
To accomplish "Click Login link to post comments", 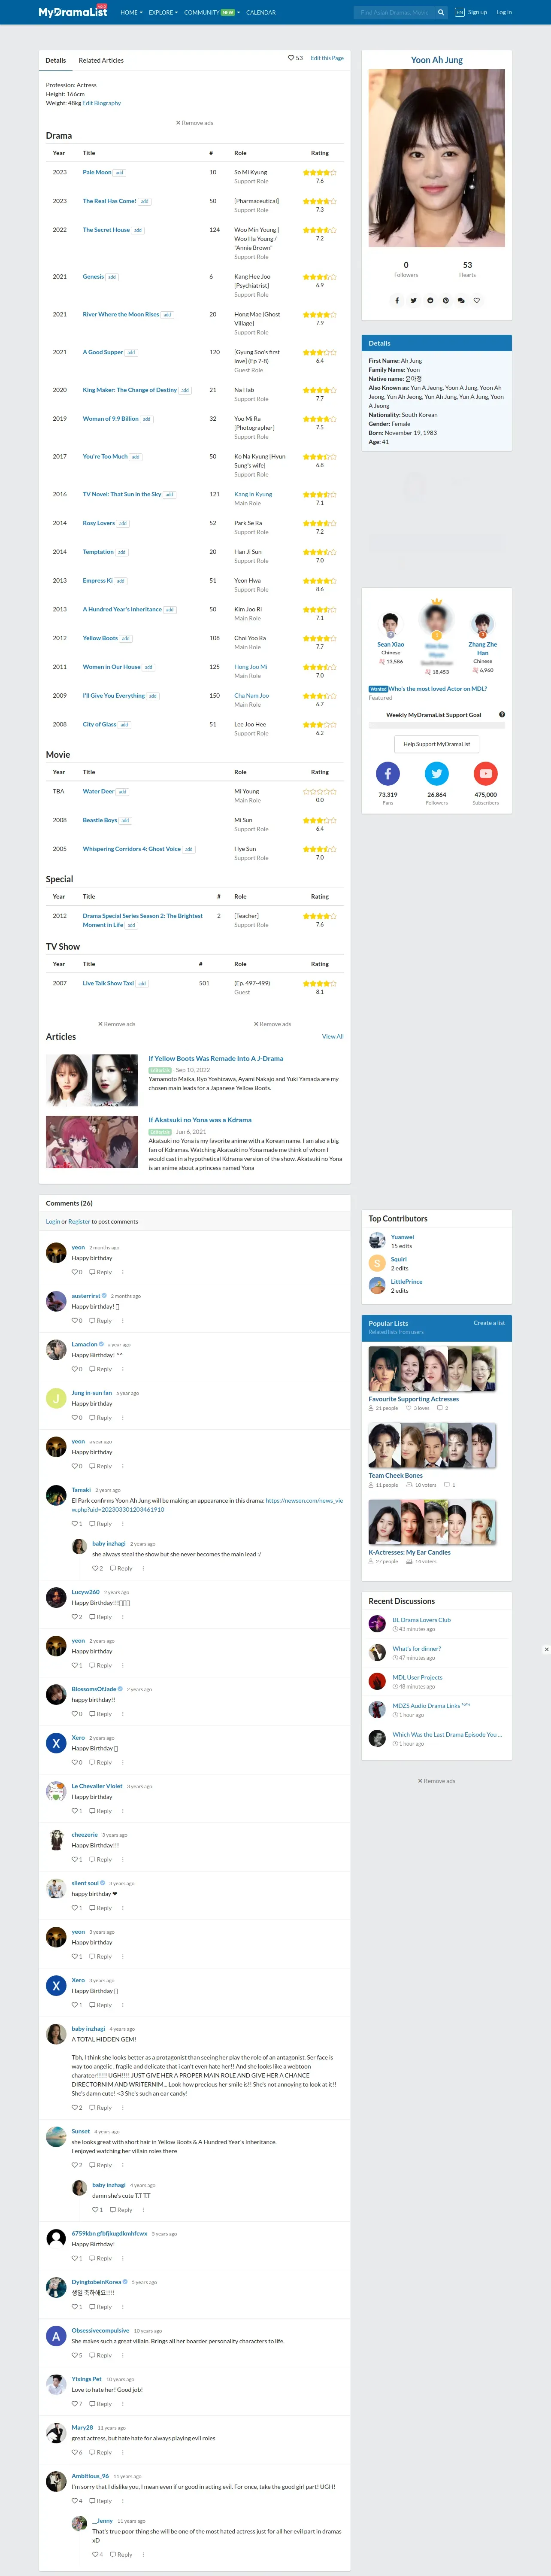I will click(x=53, y=1221).
